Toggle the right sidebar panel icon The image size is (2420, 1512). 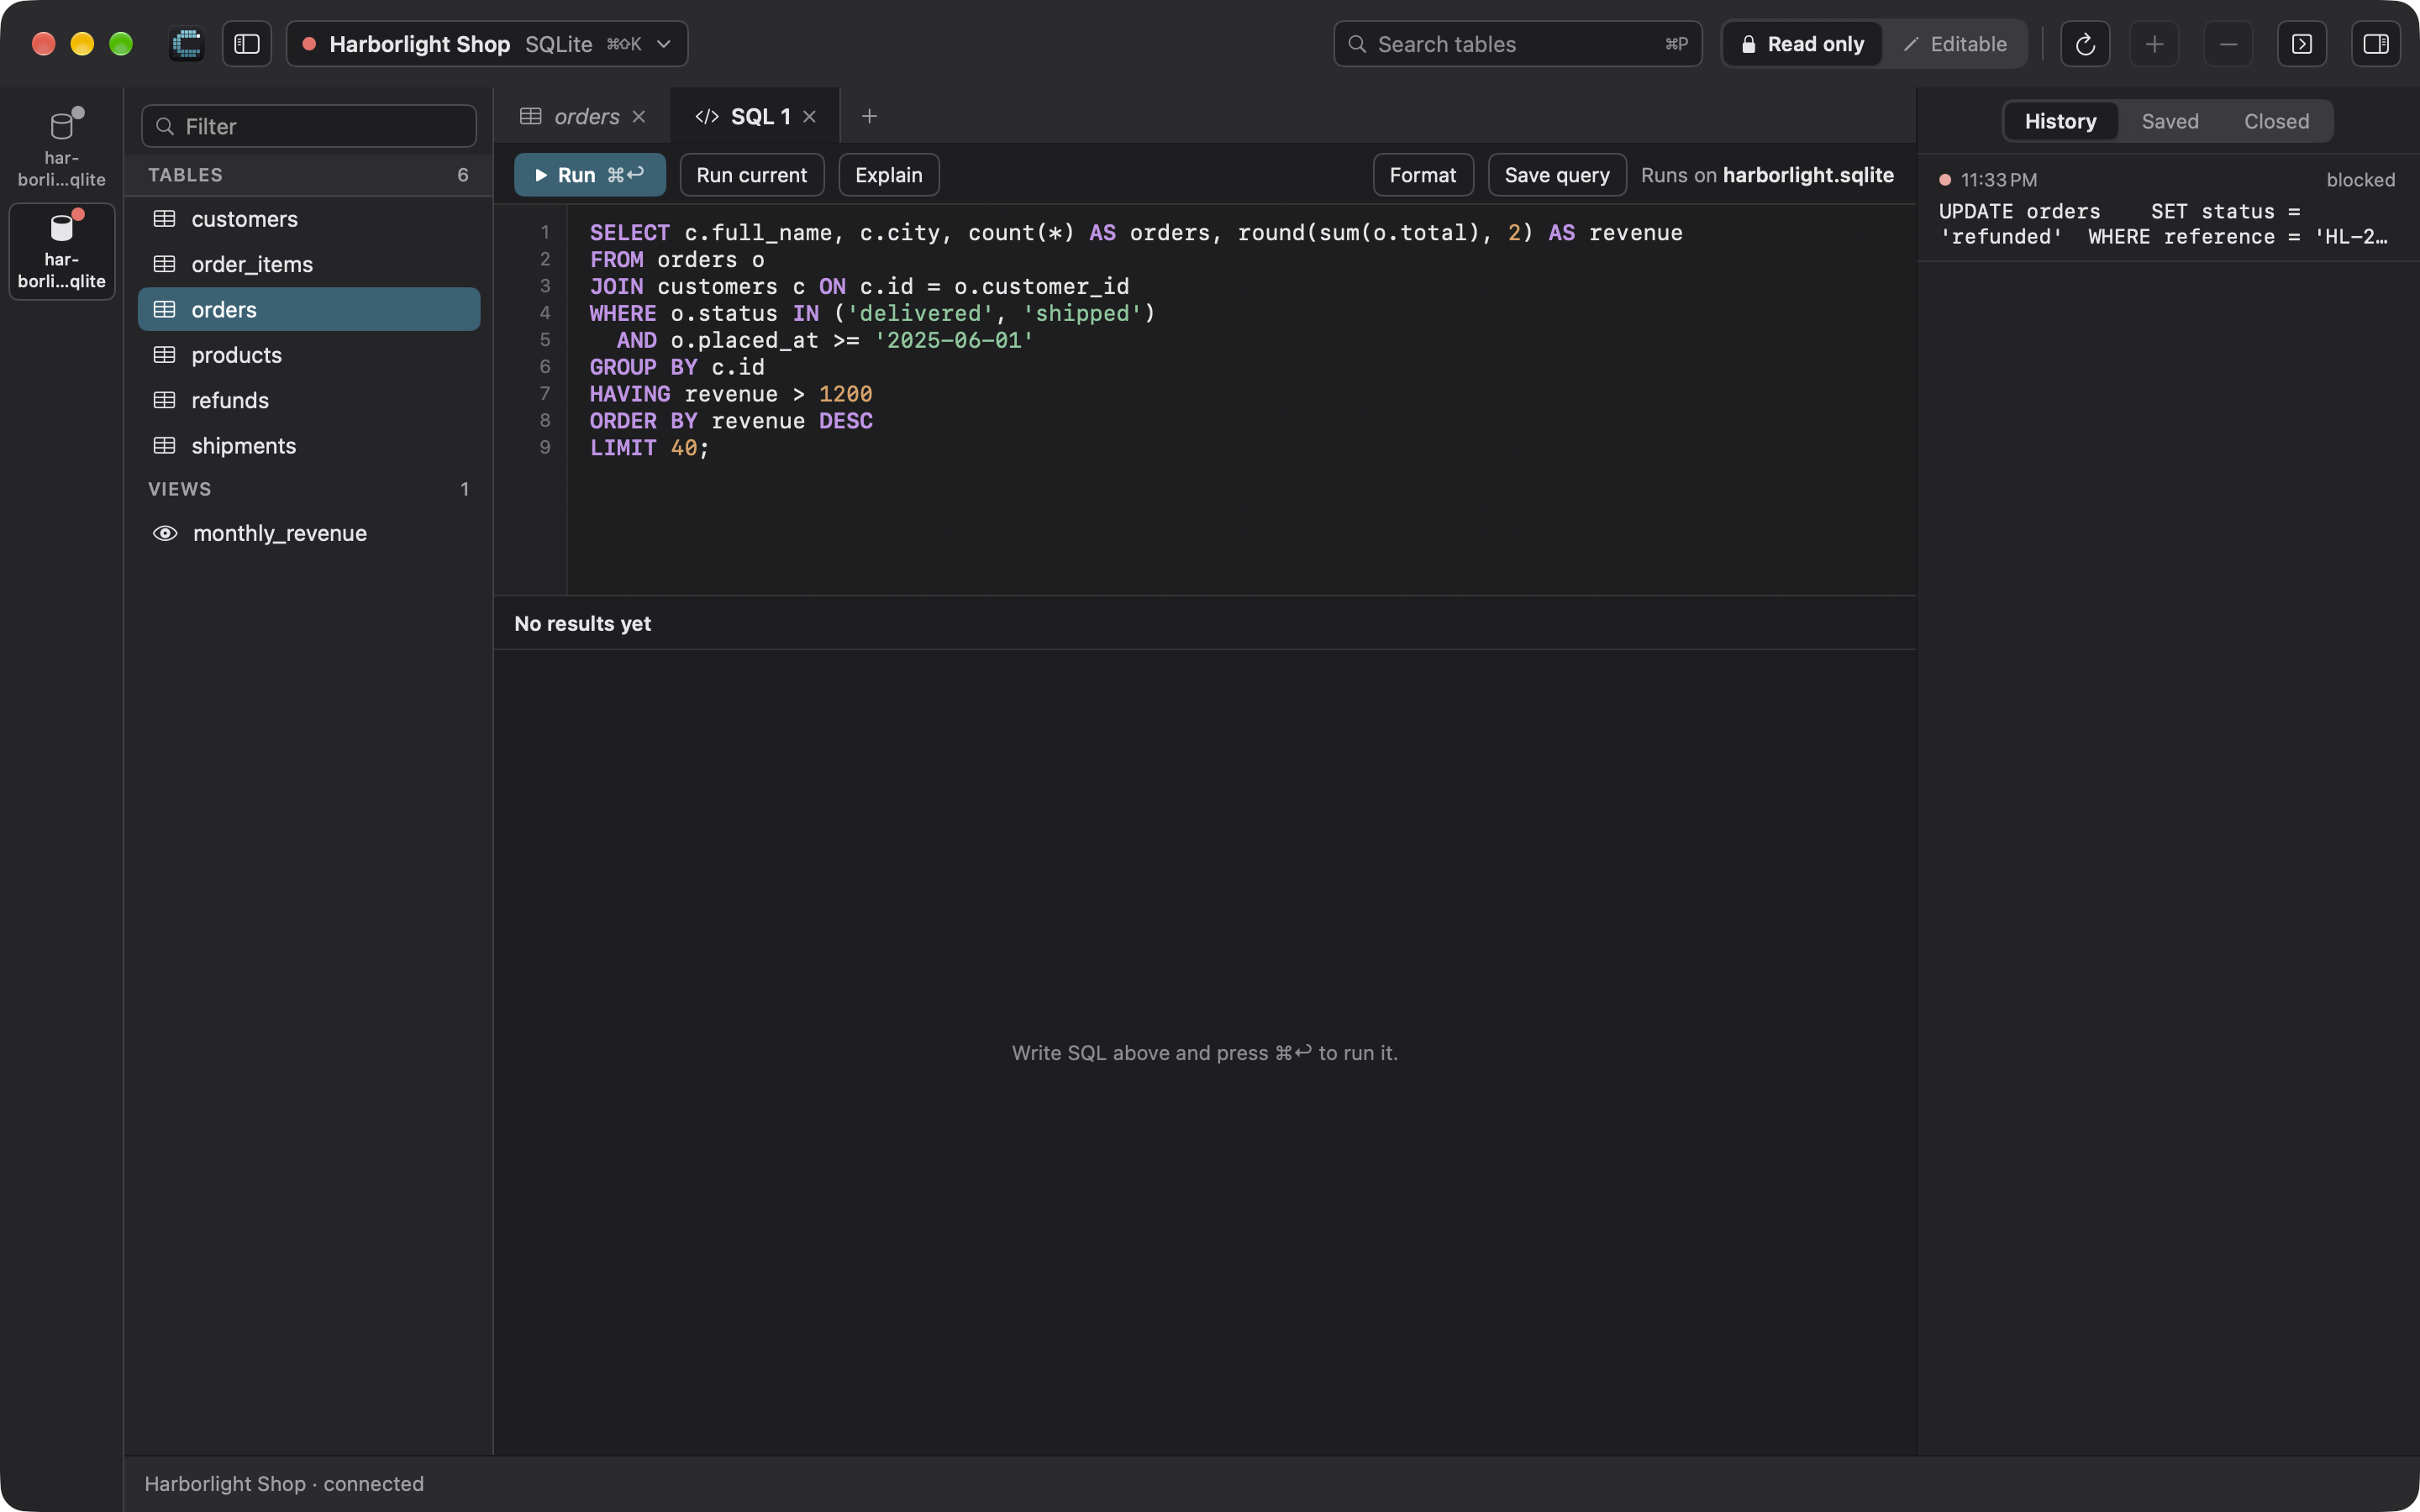click(2376, 44)
